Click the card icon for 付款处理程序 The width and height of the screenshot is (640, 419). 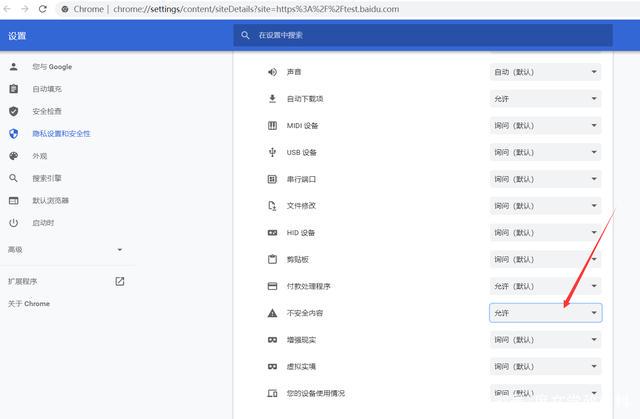click(x=272, y=286)
